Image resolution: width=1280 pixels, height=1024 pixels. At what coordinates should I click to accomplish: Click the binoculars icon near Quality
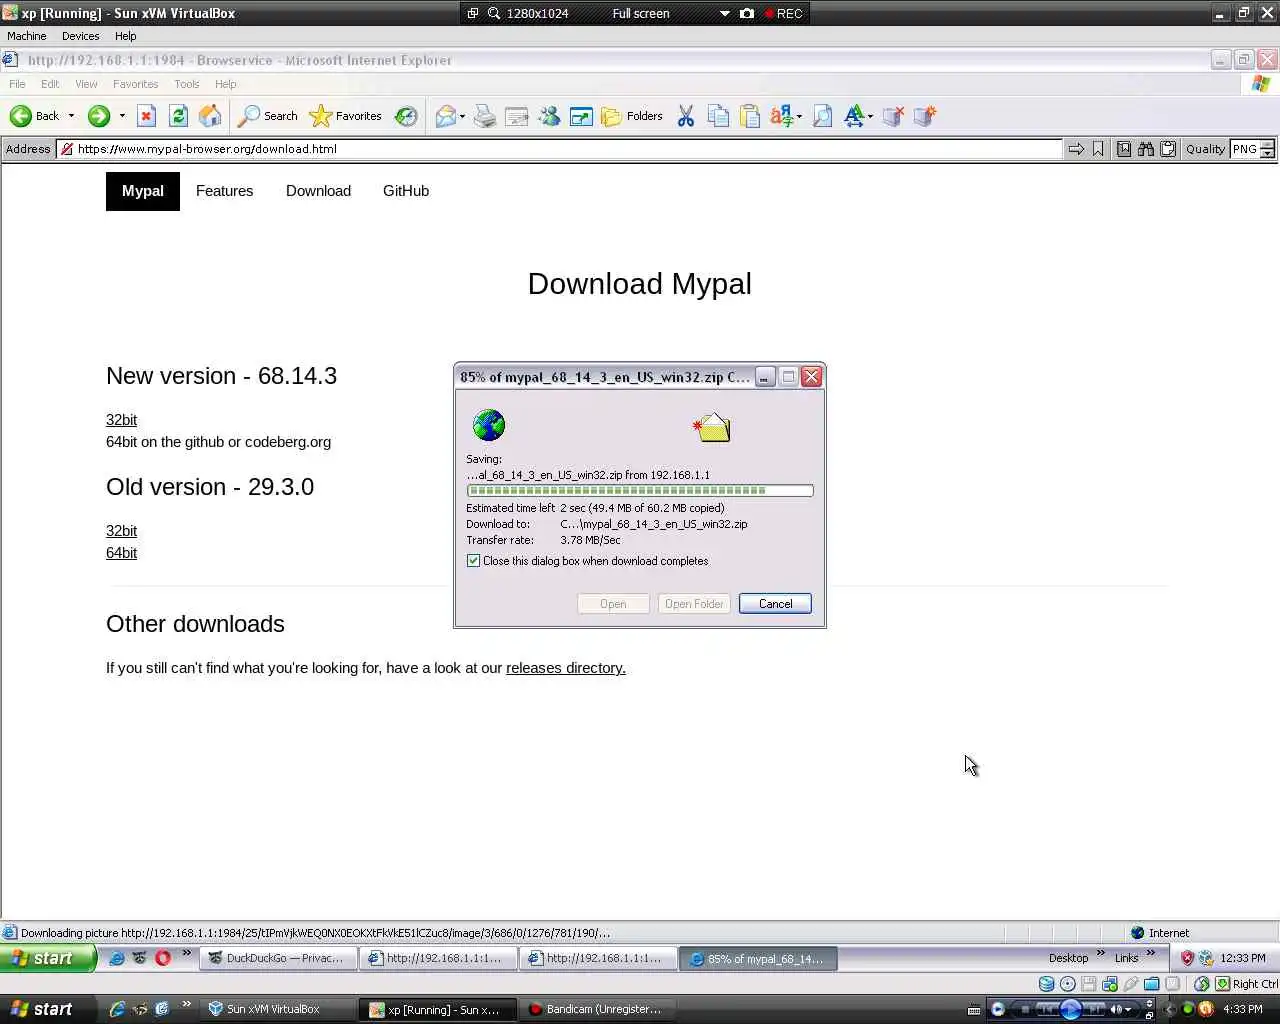point(1146,149)
